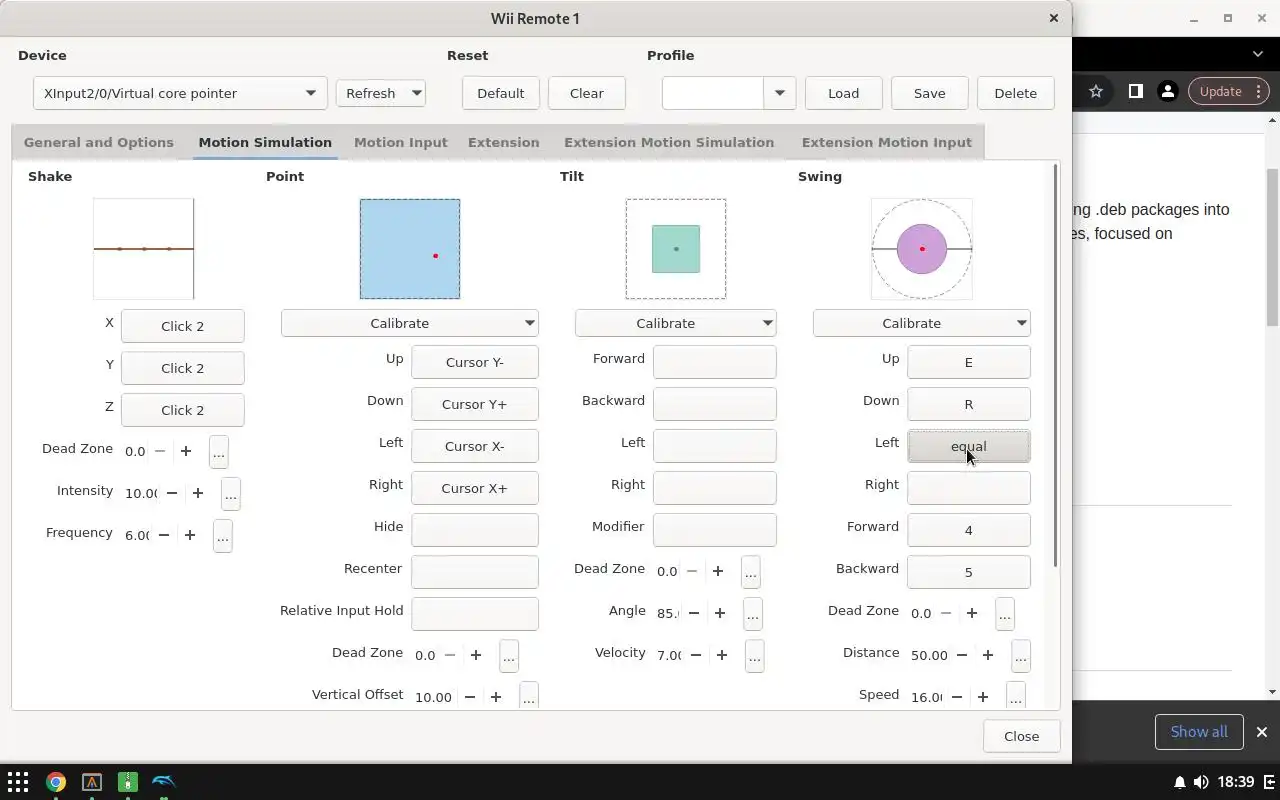This screenshot has width=1280, height=800.
Task: Open the Point Dead Zone advanced settings button
Action: (x=509, y=655)
